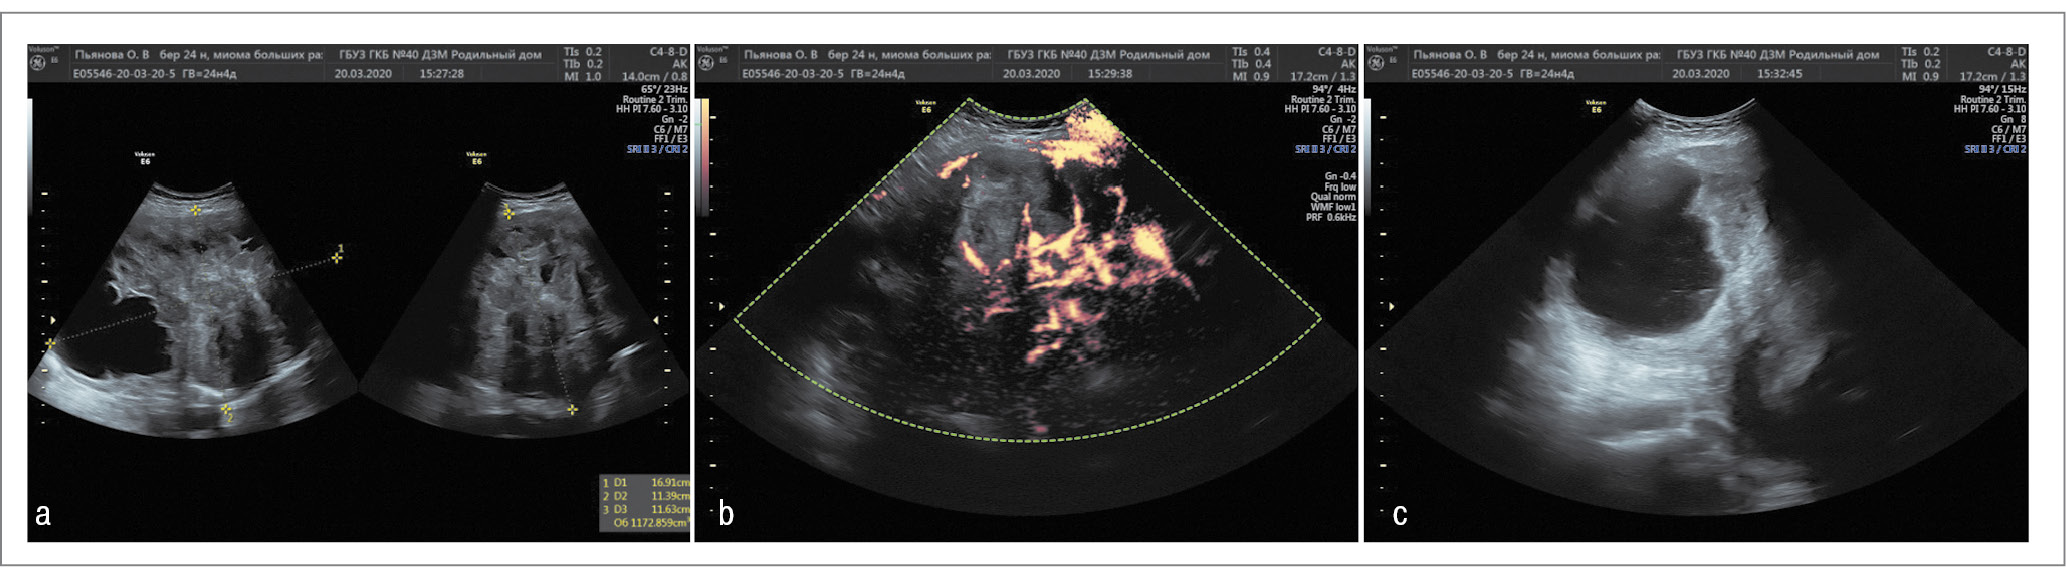This screenshot has height=568, width=2066.
Task: Click the 15:29:38 timestamp in panel b
Action: [x=1108, y=74]
